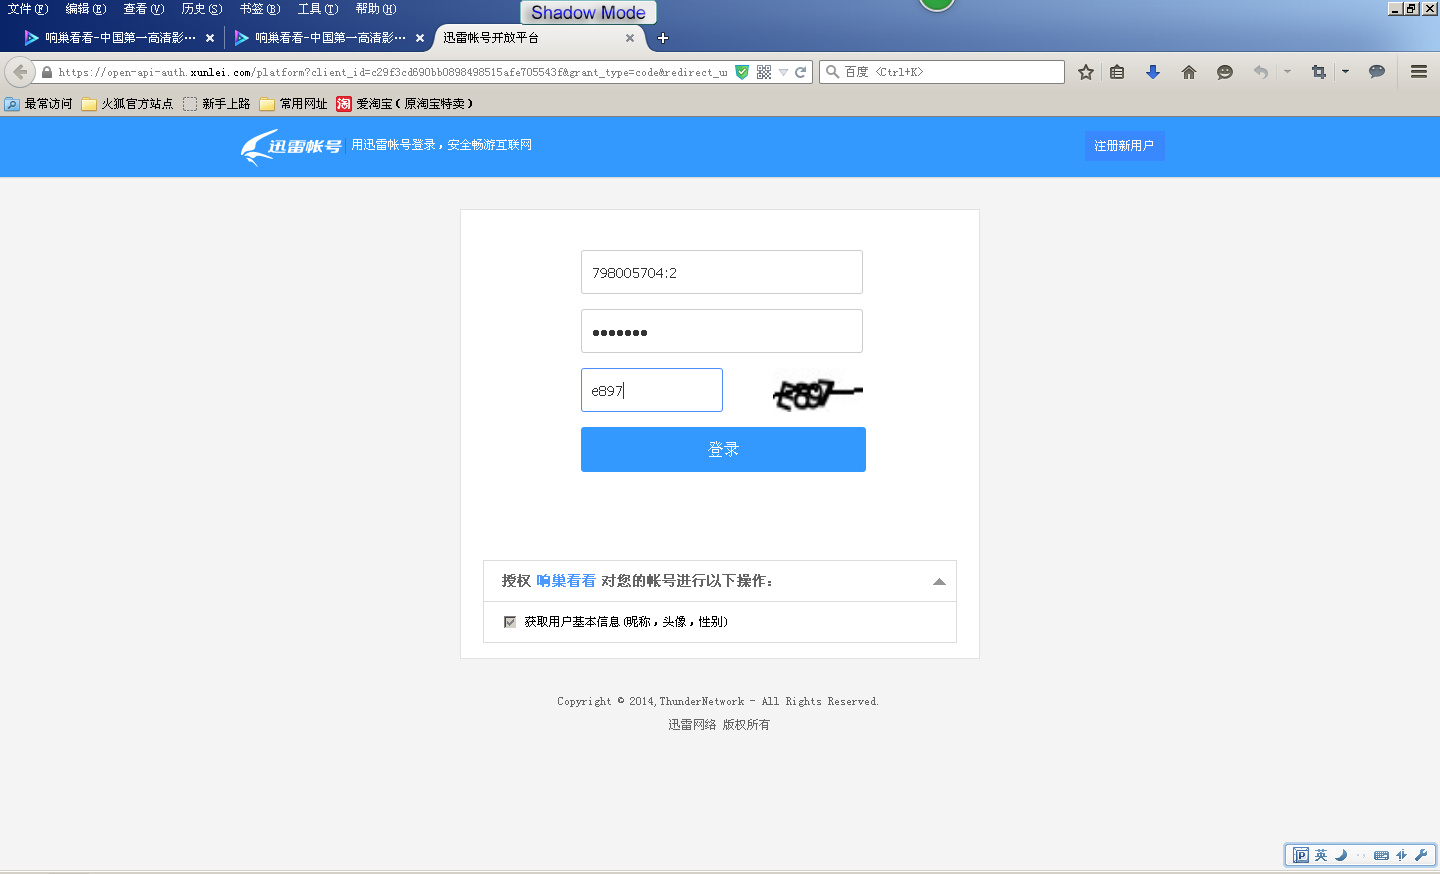Click the 响巢看看 link in authorization text

pos(566,581)
